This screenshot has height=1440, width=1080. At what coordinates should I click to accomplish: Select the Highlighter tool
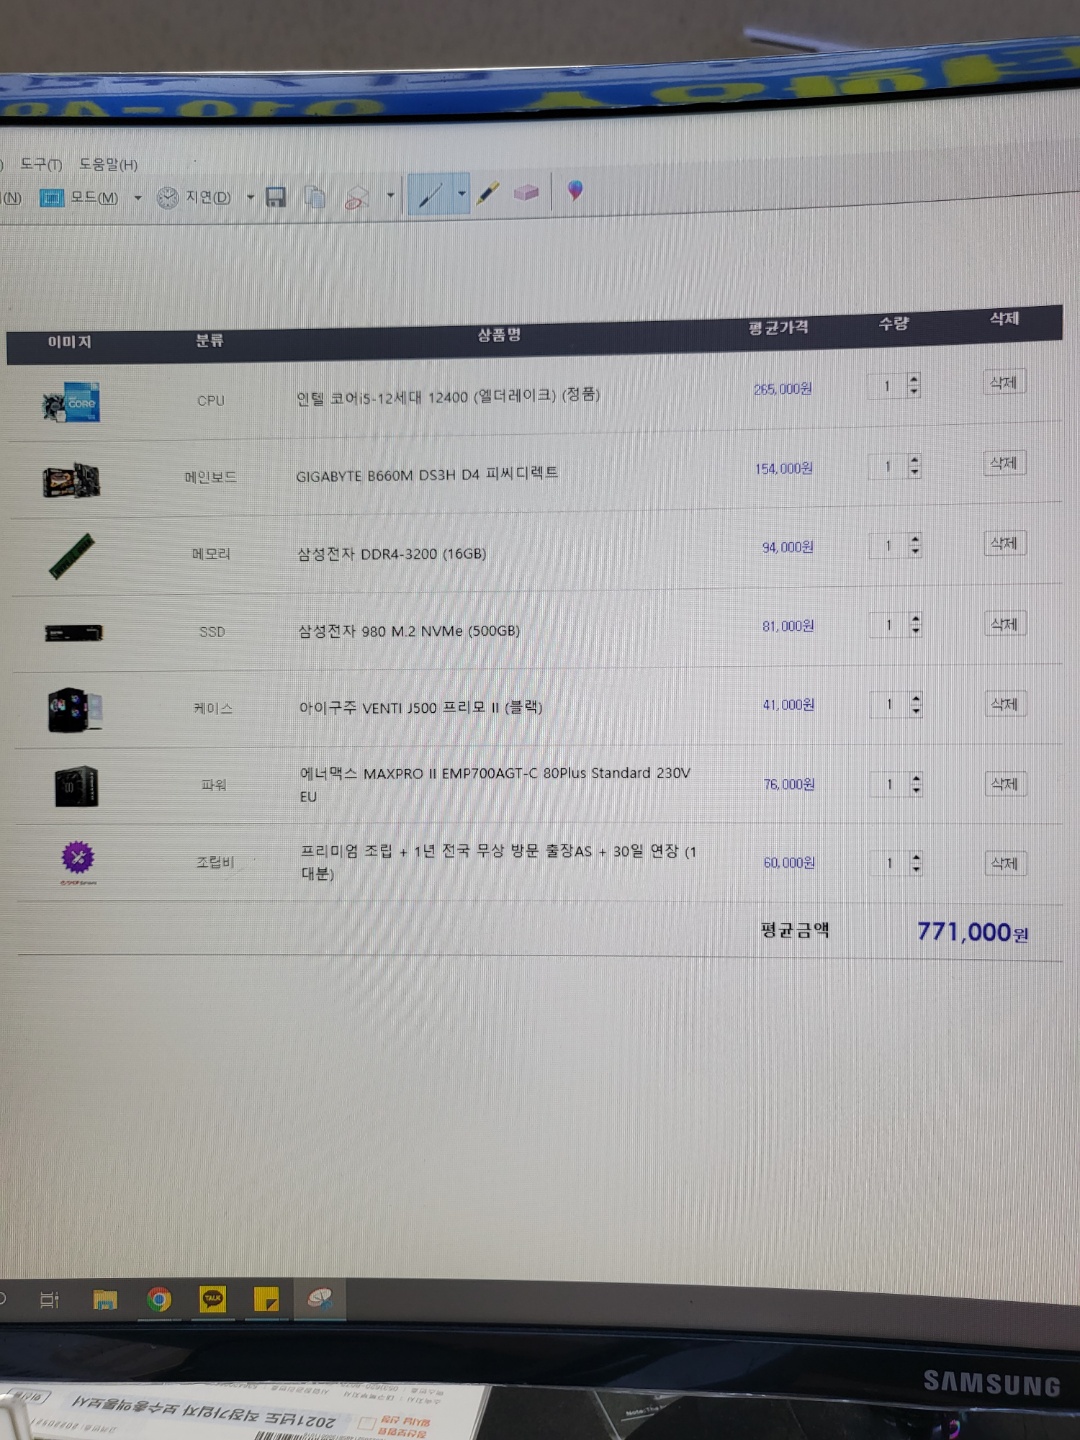[x=488, y=193]
